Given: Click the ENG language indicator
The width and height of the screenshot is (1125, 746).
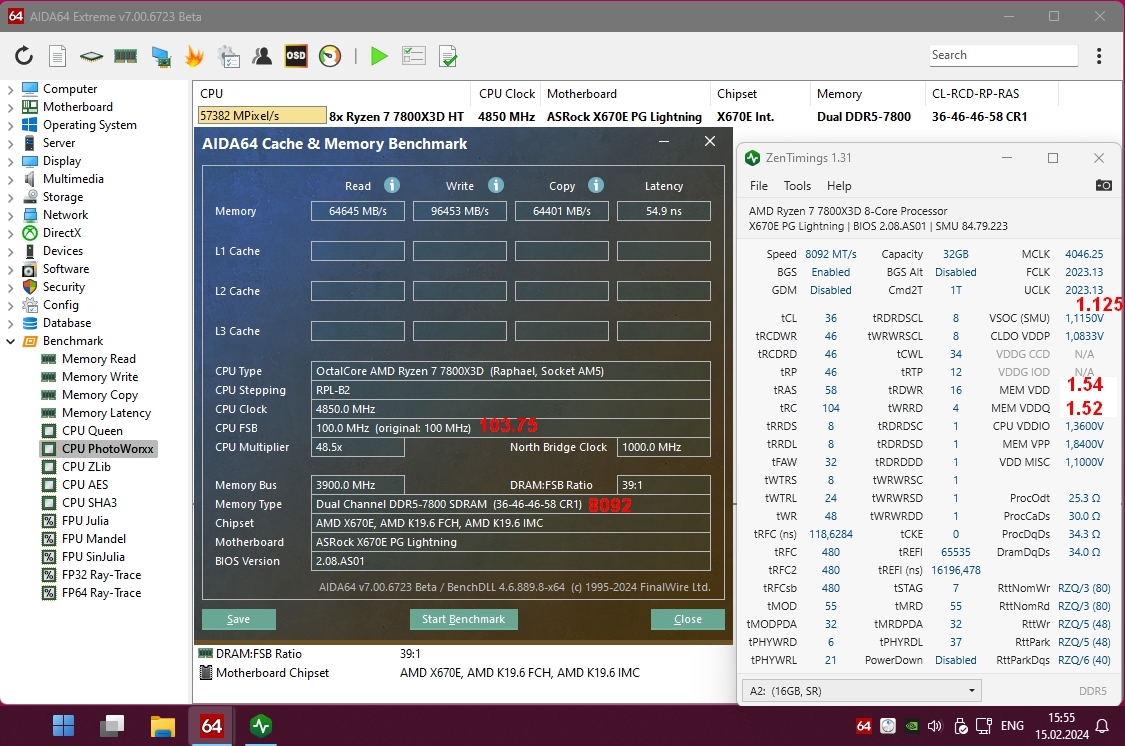Looking at the screenshot, I should (x=1012, y=726).
